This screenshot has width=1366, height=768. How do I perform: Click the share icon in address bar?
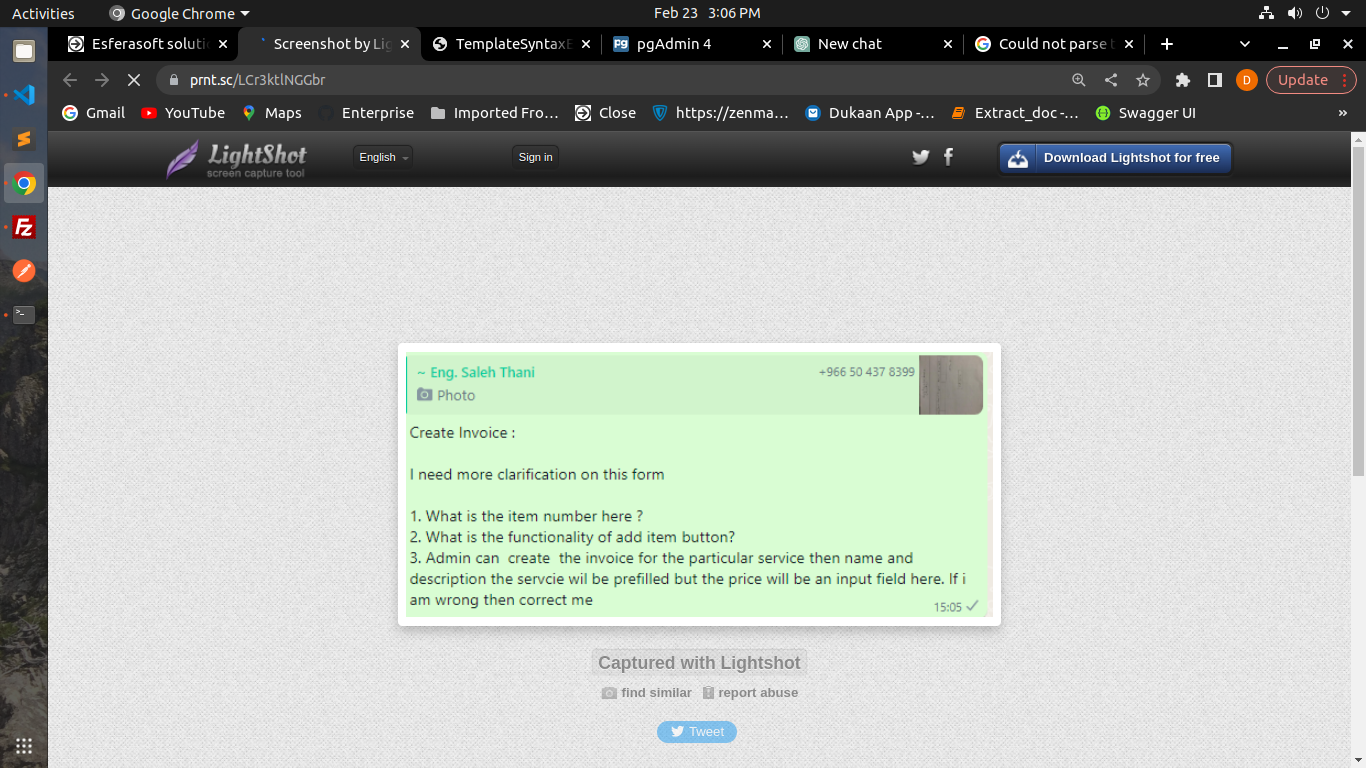point(1111,80)
